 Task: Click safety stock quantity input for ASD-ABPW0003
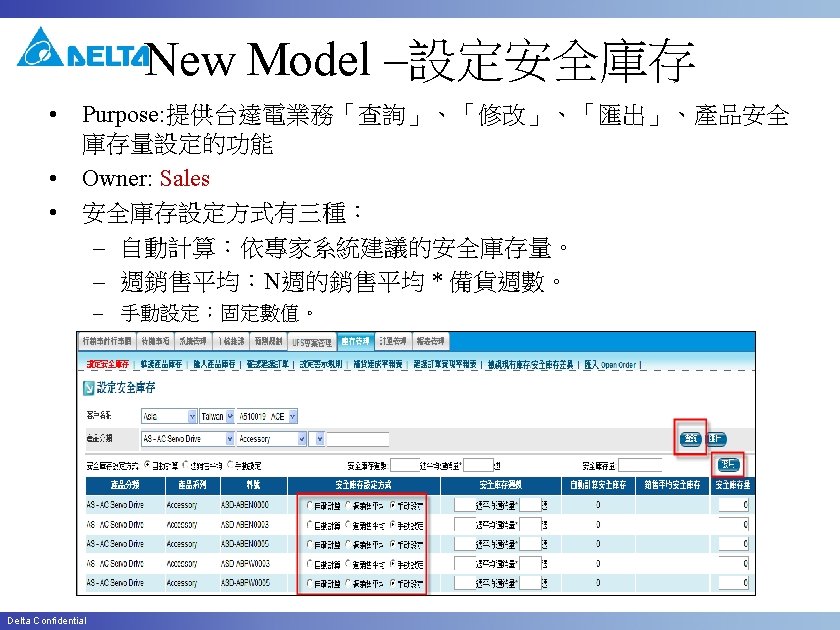click(x=733, y=563)
